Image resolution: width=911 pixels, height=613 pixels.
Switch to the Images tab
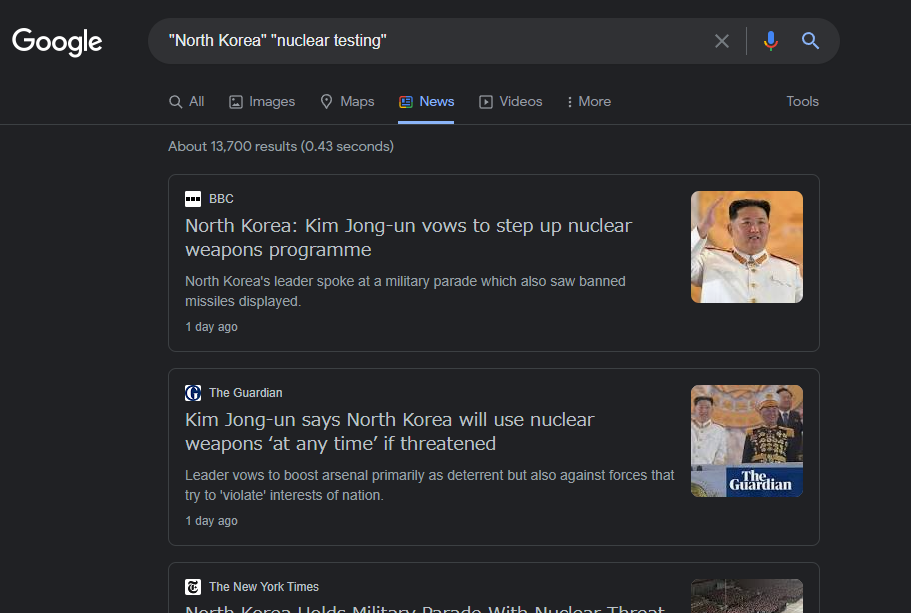[262, 102]
